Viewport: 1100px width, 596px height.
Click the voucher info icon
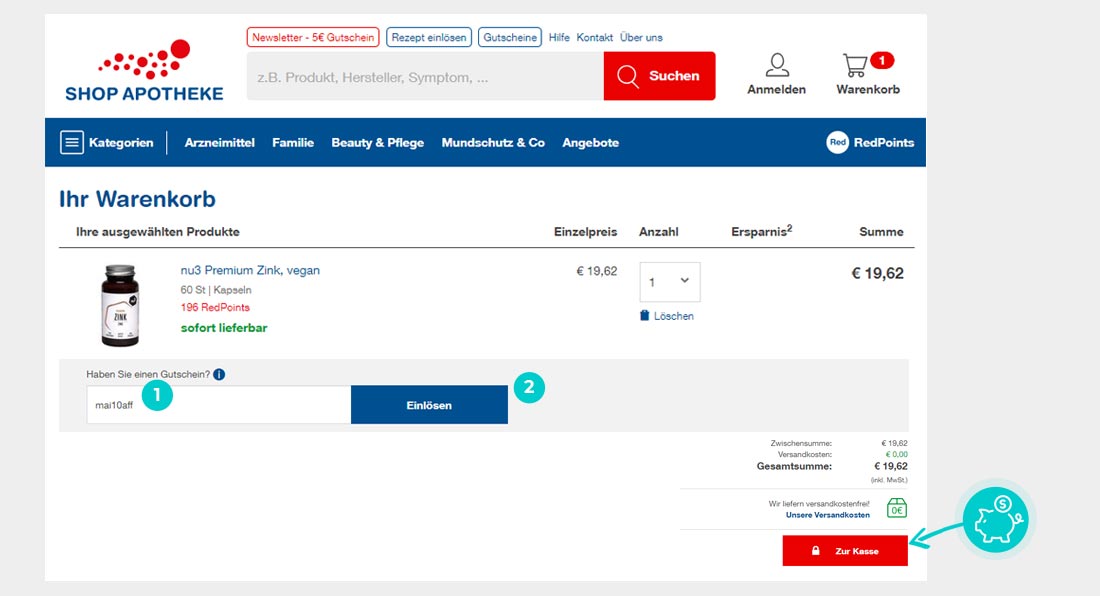coord(220,374)
